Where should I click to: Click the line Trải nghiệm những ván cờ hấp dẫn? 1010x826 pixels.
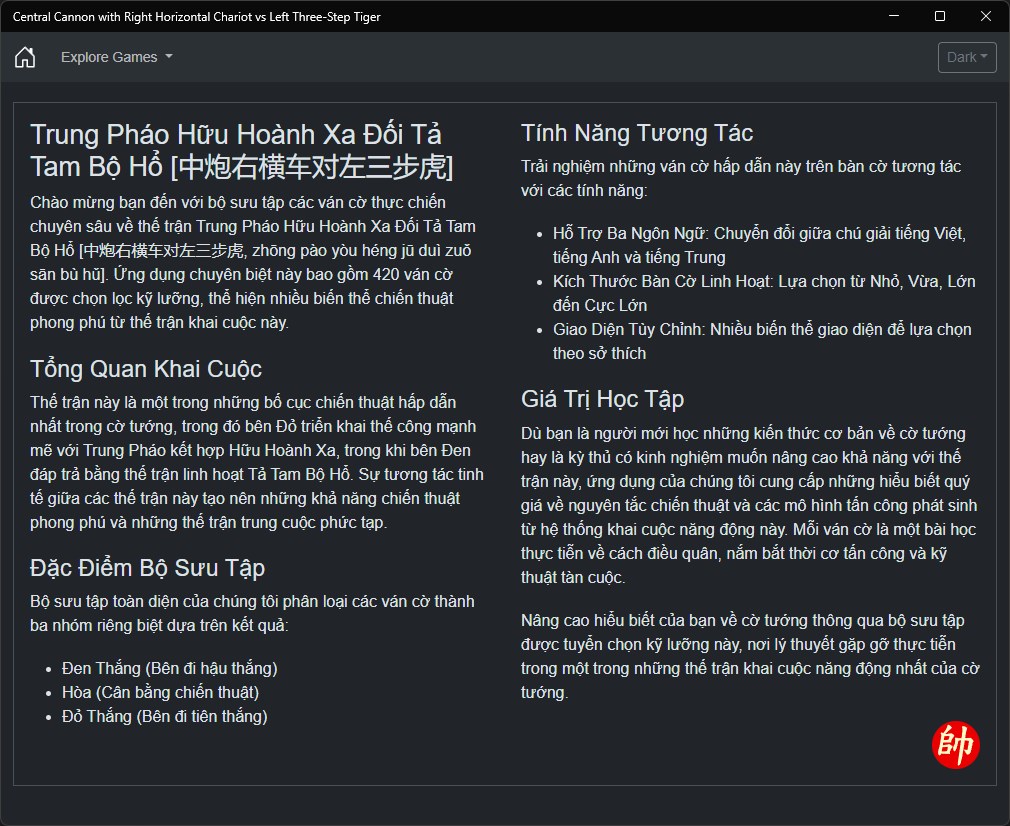(x=741, y=178)
